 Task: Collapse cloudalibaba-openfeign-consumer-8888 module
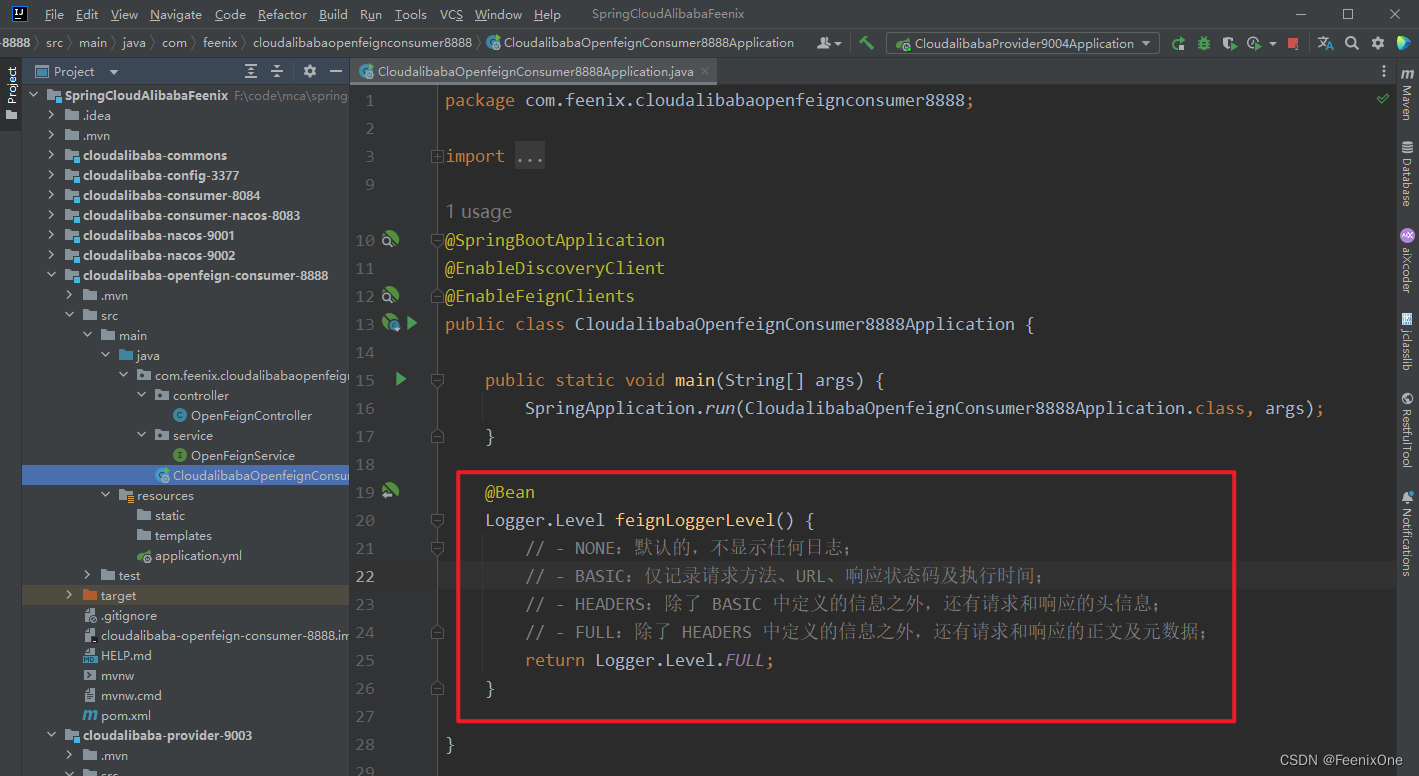(x=52, y=275)
